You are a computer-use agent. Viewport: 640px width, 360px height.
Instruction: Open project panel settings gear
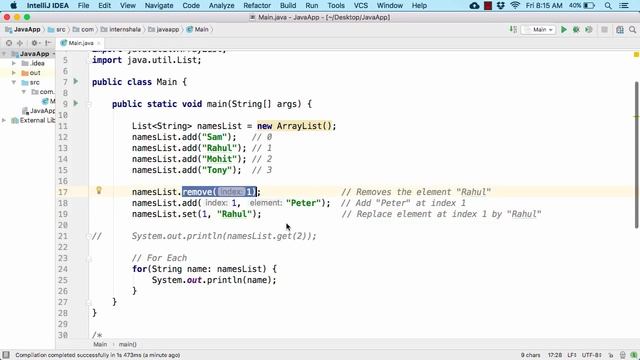click(35, 43)
